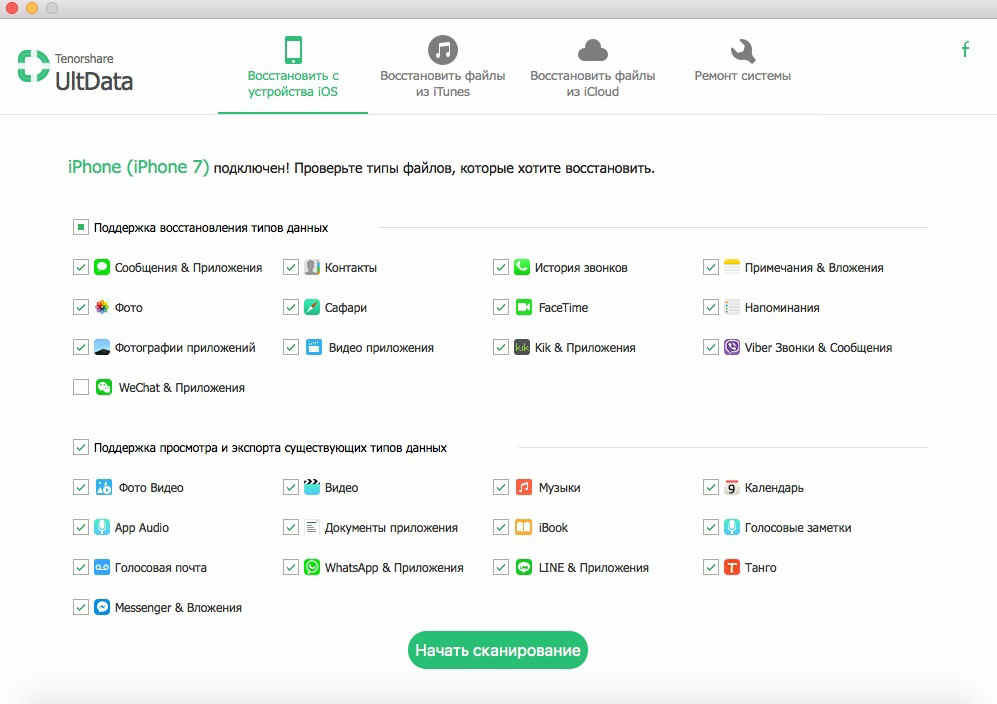Uncheck the Контакты checkbox
997x704 pixels.
coord(291,268)
